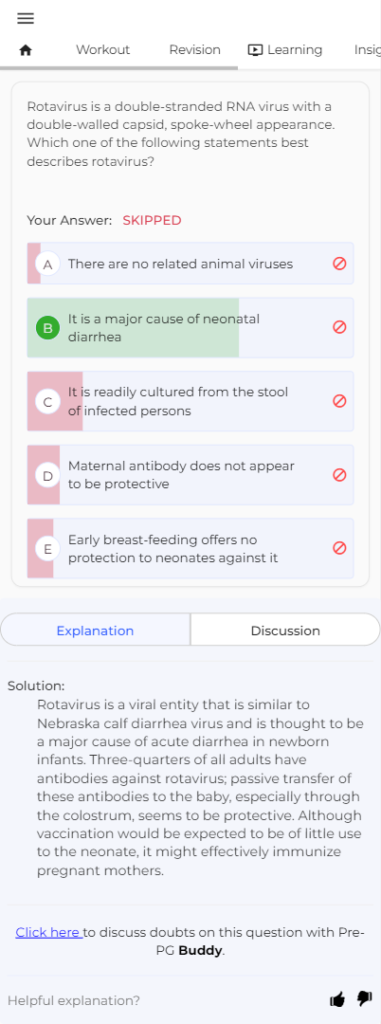381x1024 pixels.
Task: Select option D circle
Action: [x=47, y=475]
